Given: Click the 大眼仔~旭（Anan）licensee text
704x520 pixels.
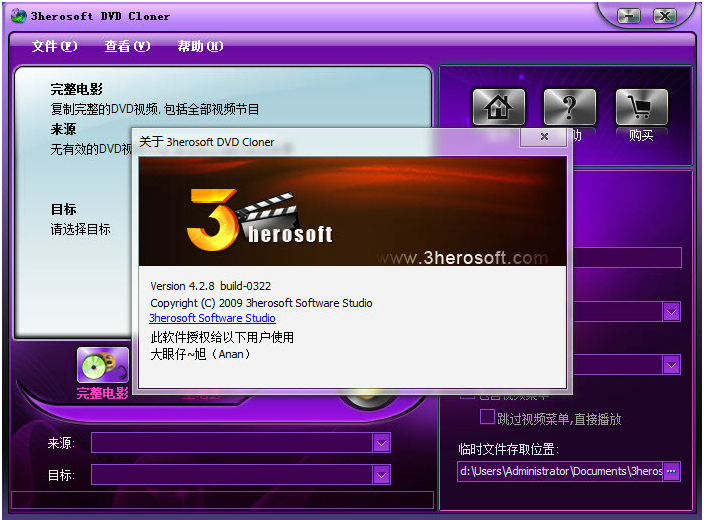Looking at the screenshot, I should pyautogui.click(x=200, y=354).
